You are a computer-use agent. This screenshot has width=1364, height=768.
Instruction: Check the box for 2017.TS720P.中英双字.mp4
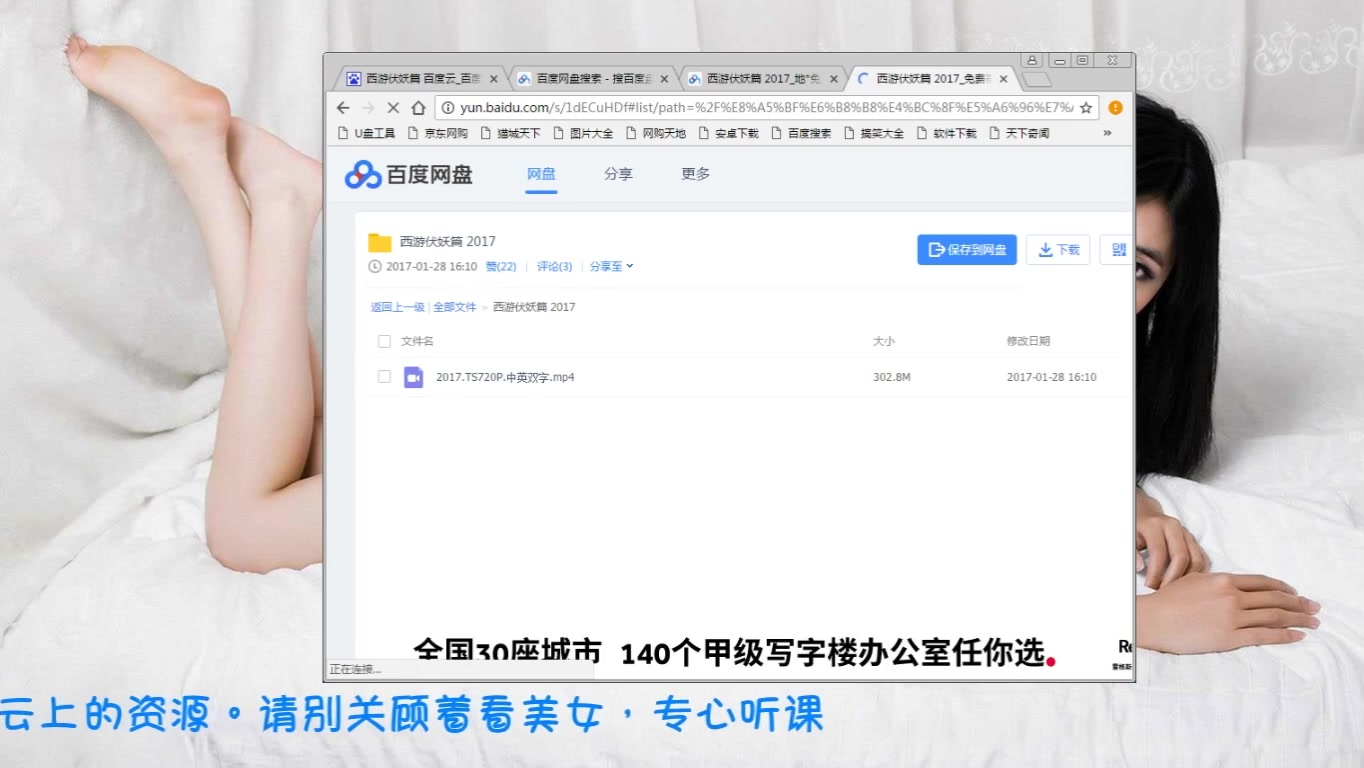(x=384, y=377)
